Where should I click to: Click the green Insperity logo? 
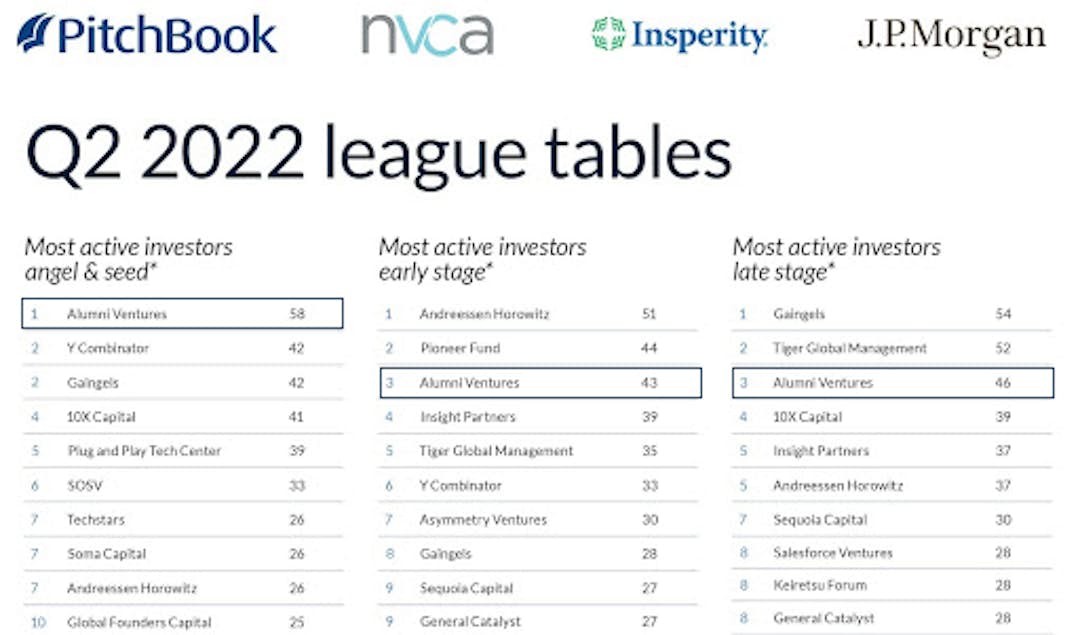[679, 35]
